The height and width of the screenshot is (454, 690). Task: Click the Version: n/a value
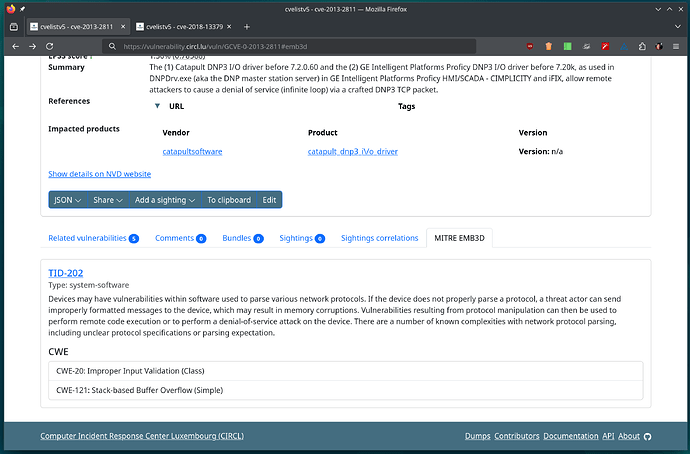(x=541, y=151)
